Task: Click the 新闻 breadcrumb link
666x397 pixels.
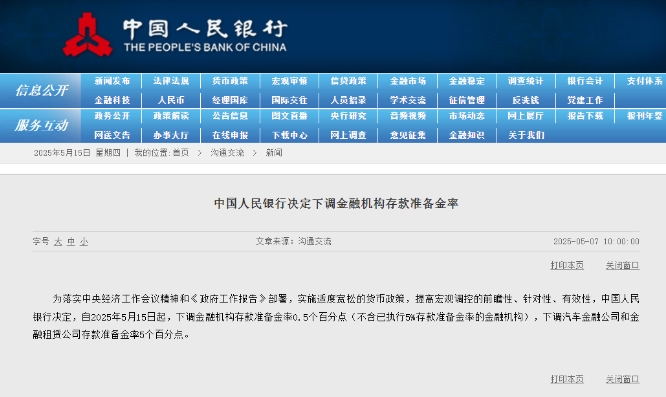Action: tap(274, 153)
